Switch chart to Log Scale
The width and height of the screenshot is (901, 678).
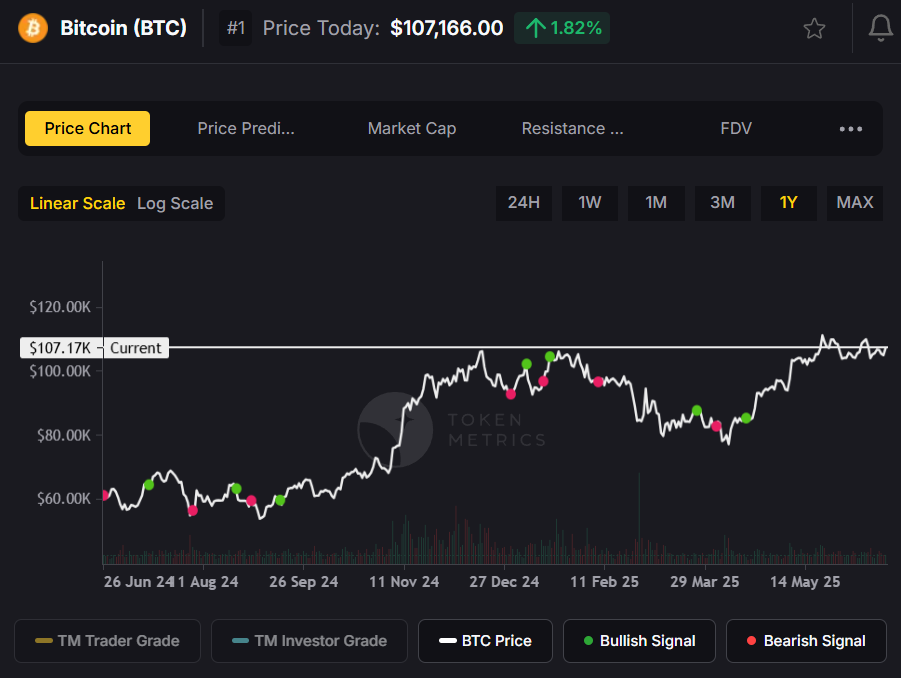tap(175, 203)
